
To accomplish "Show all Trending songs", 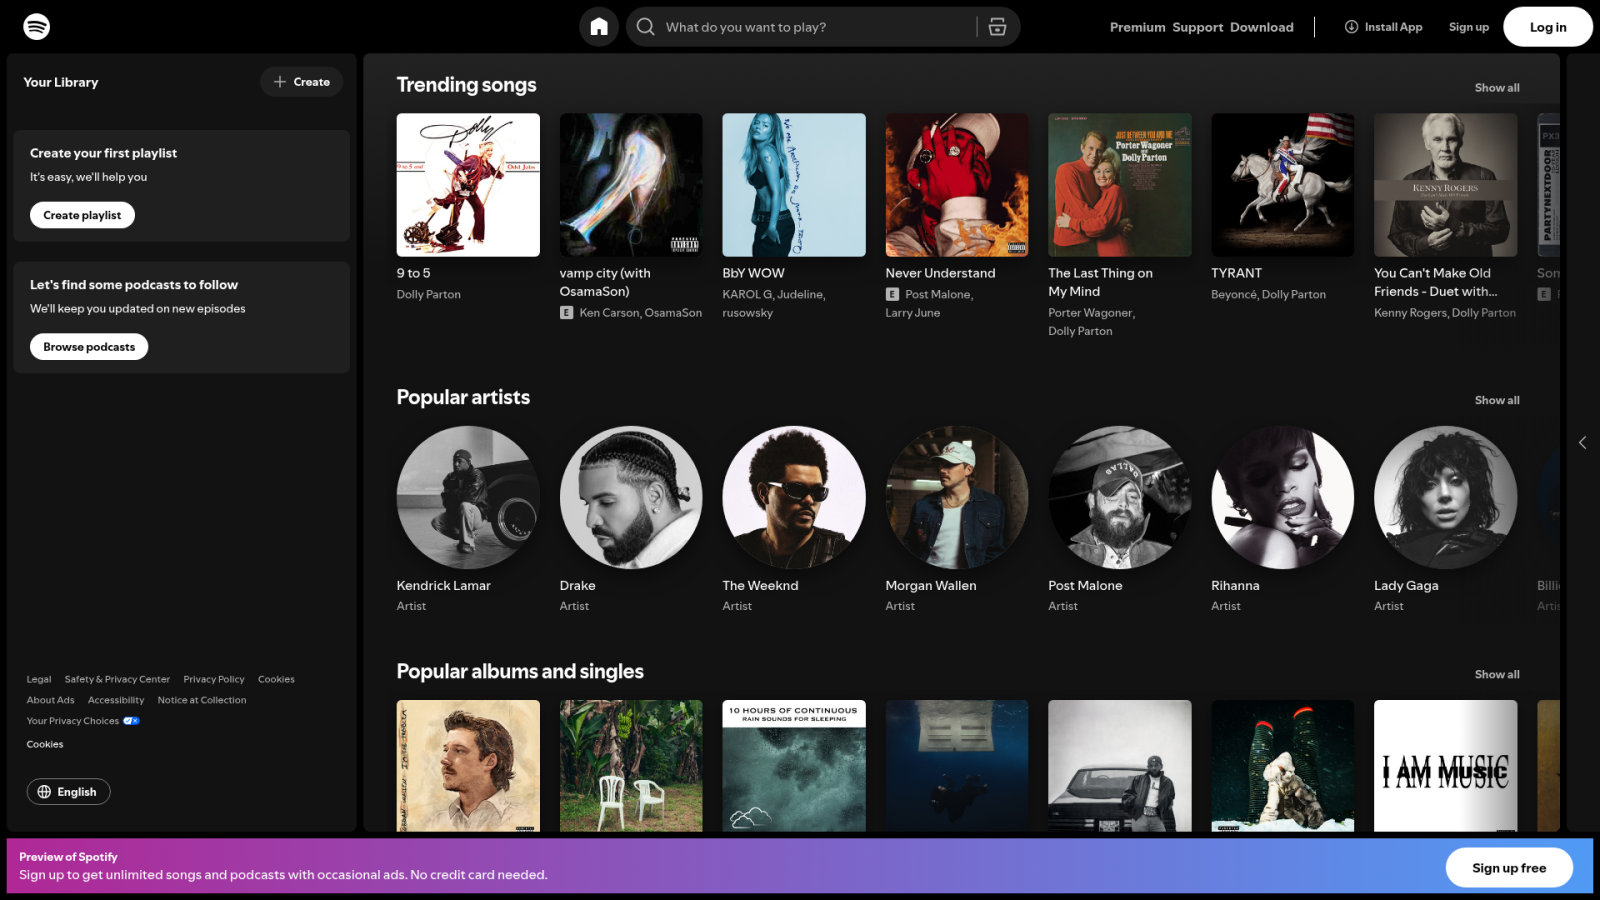I will click(1497, 88).
